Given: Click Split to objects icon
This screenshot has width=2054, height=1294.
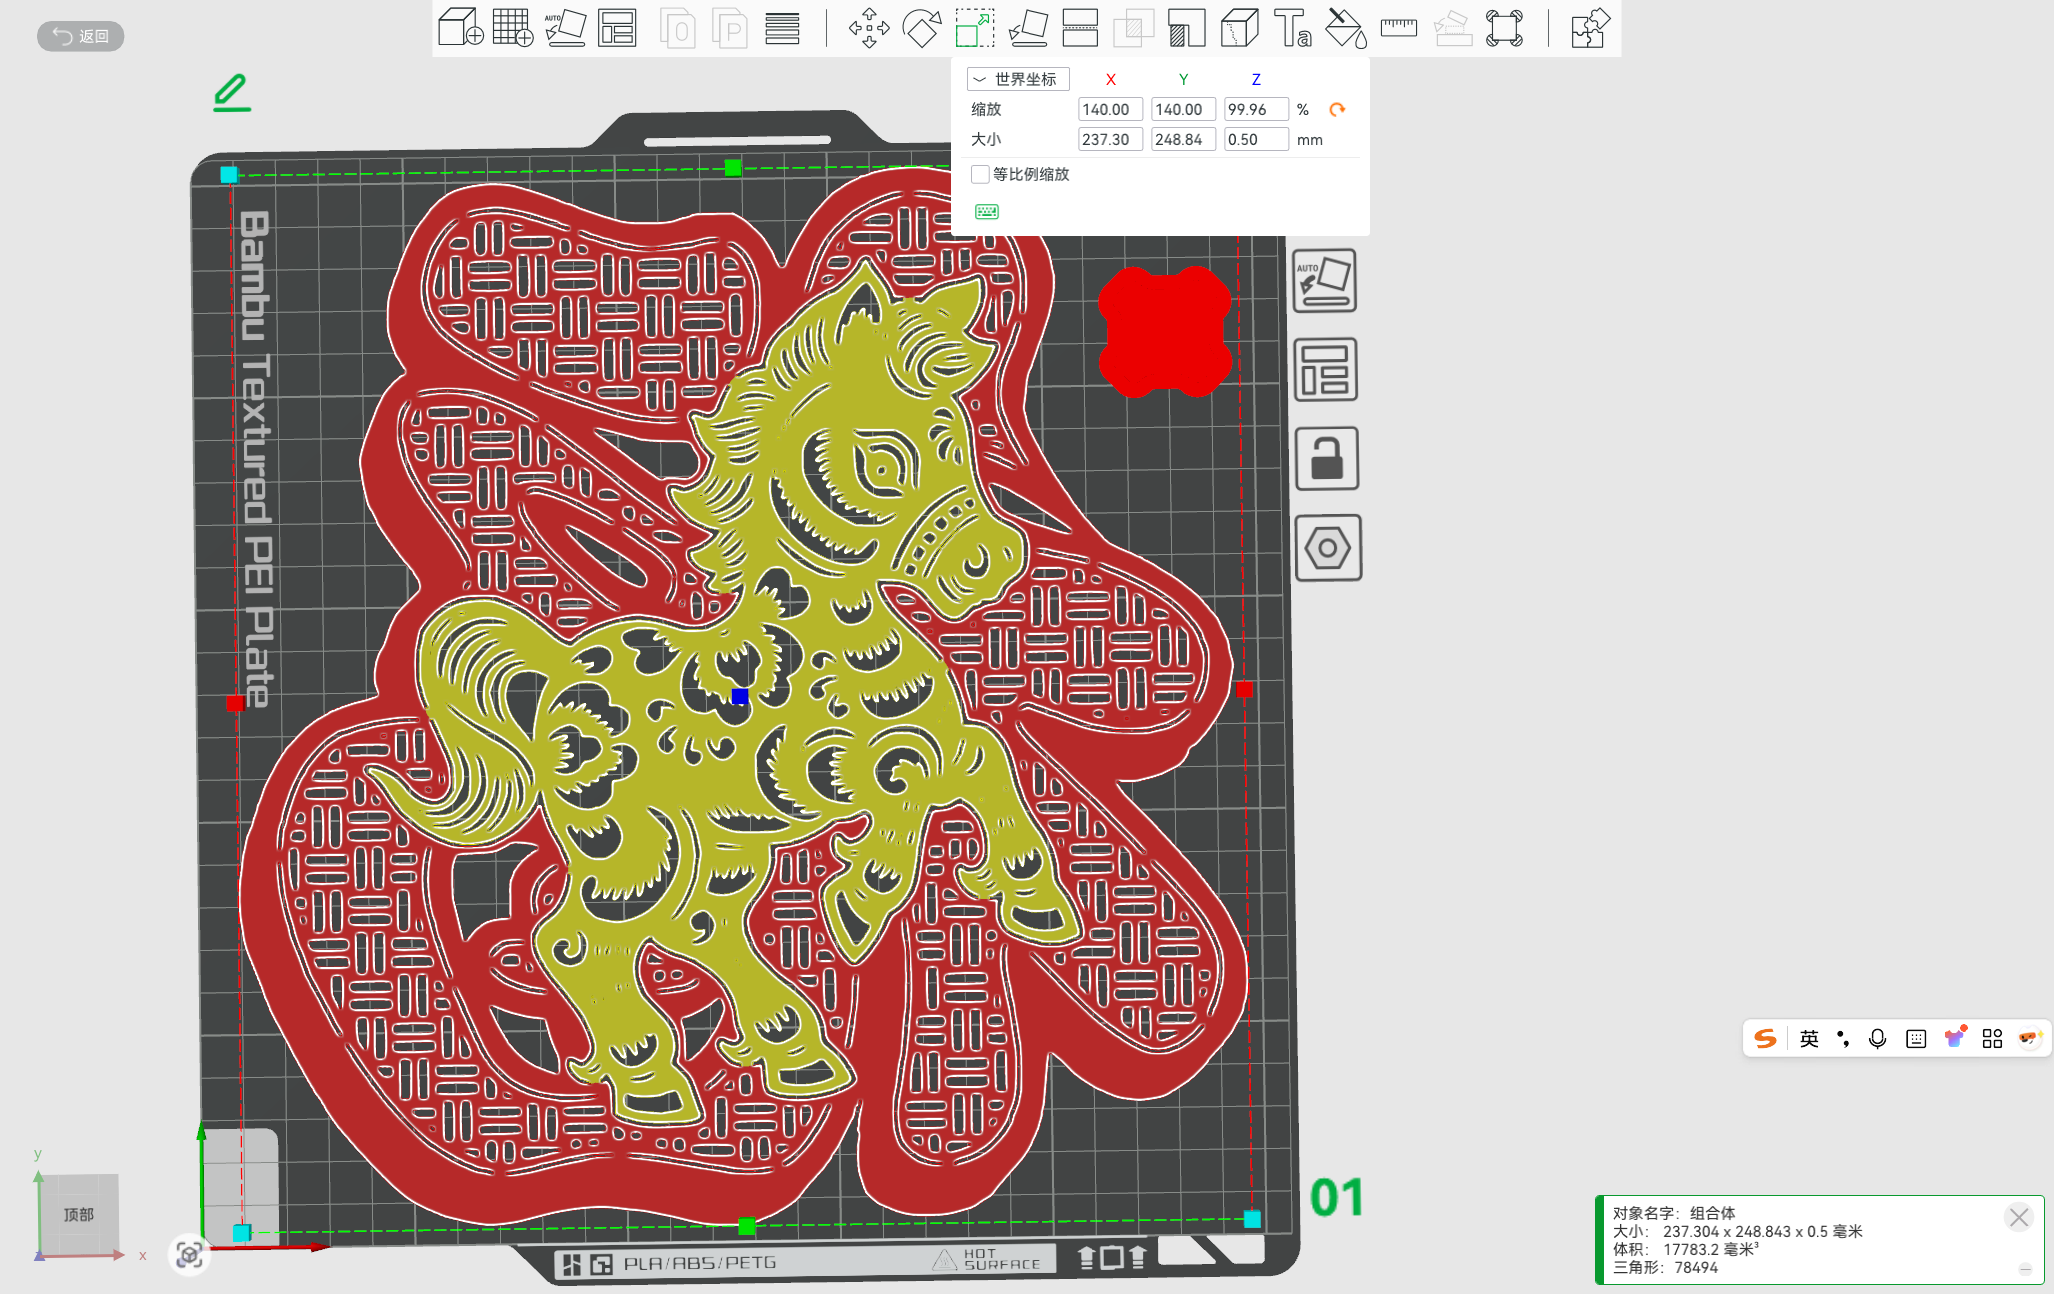Looking at the screenshot, I should click(x=678, y=28).
